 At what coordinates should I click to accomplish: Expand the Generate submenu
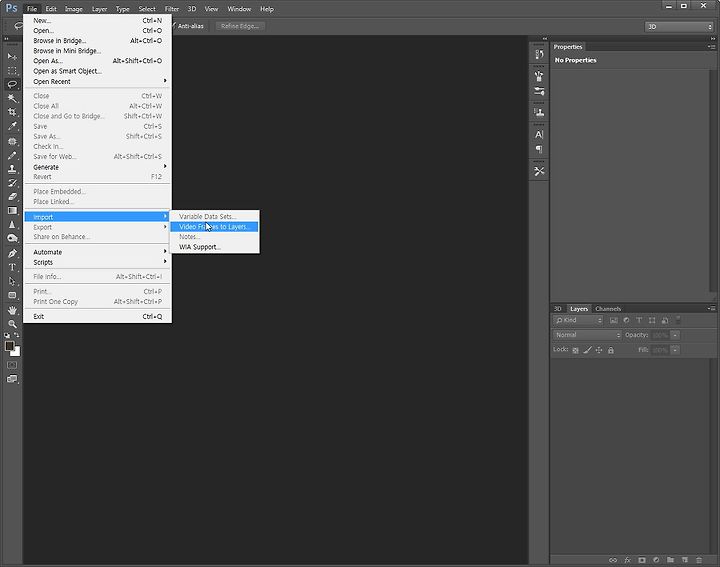(97, 167)
